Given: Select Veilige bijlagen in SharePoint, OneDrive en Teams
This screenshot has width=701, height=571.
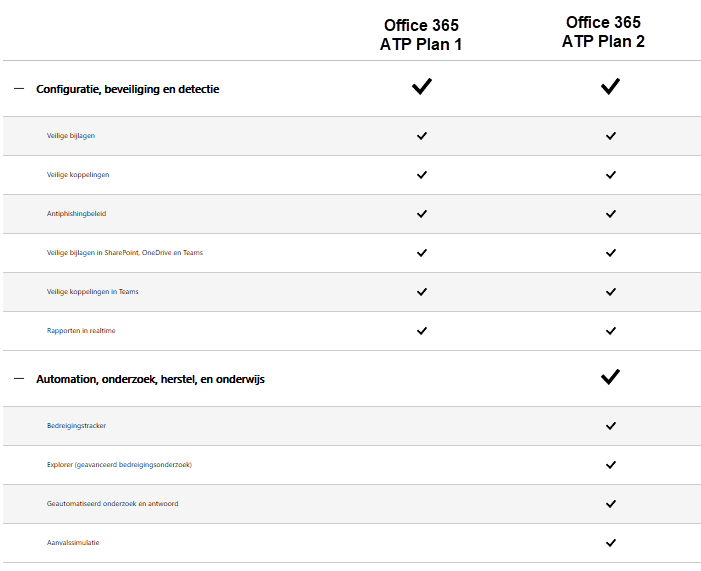Looking at the screenshot, I should coord(125,253).
